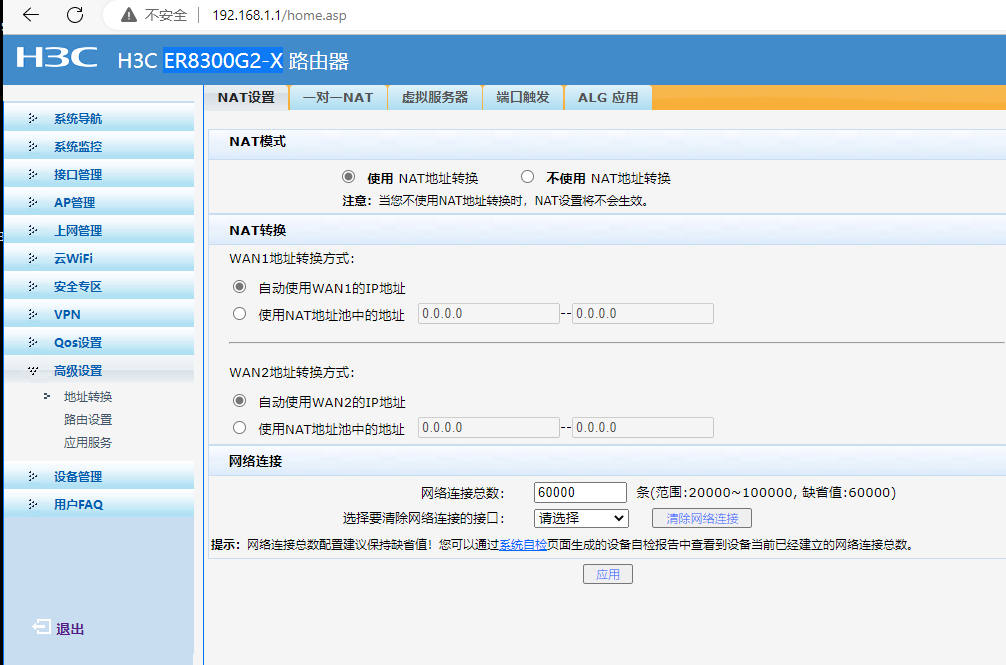Select 自动使用WAN2的IP地址 radio

[239, 401]
